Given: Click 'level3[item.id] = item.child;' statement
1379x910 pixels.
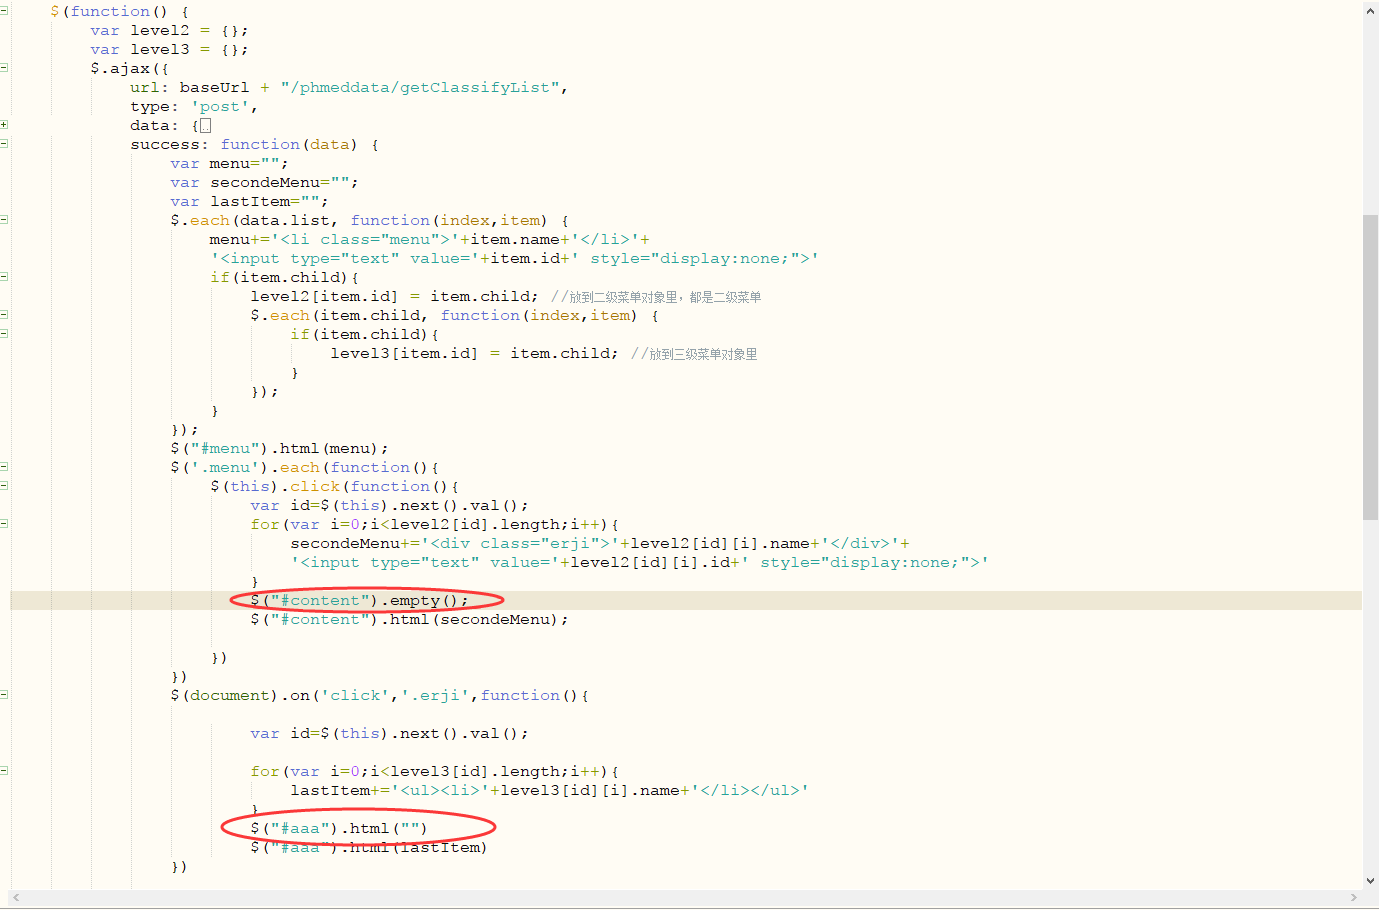Looking at the screenshot, I should pyautogui.click(x=474, y=353).
